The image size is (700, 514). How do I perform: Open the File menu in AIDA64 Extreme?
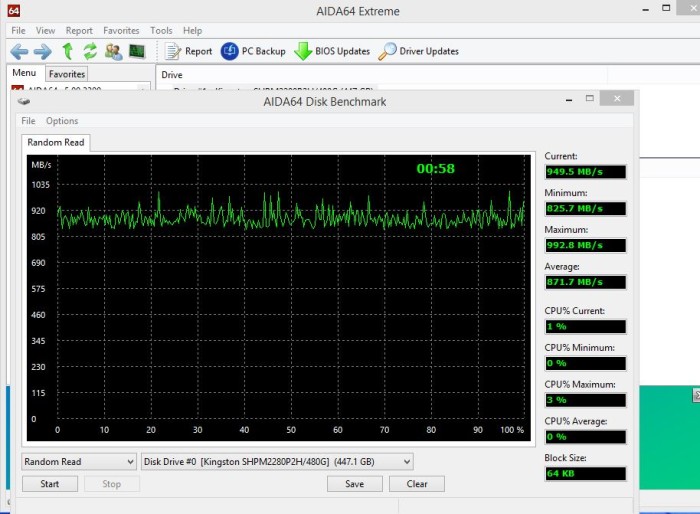[18, 30]
